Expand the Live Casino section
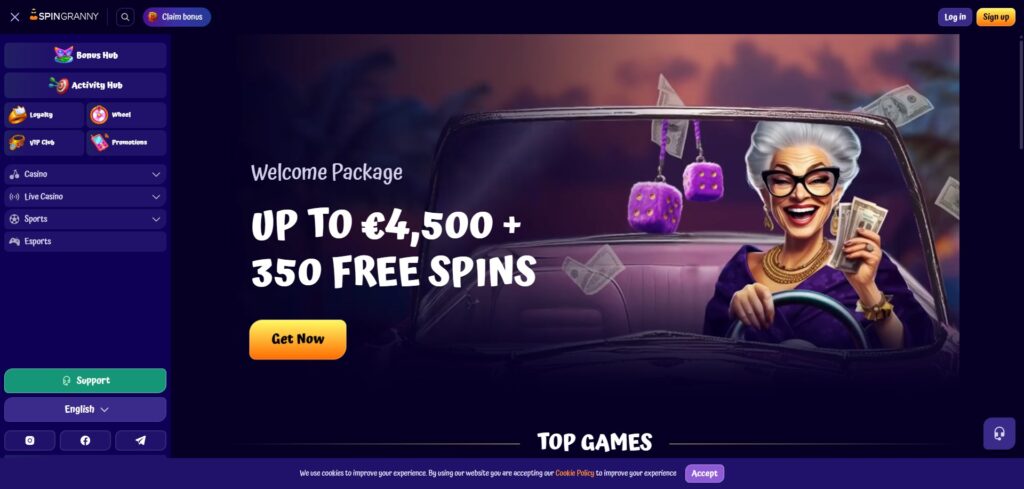Viewport: 1024px width, 489px height. click(85, 197)
